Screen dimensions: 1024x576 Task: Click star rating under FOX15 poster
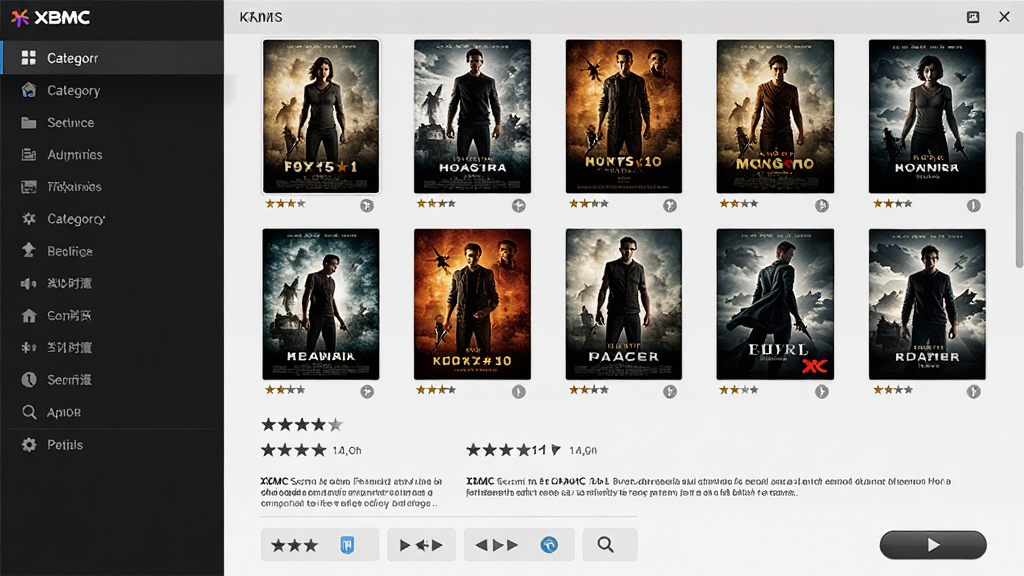click(285, 204)
